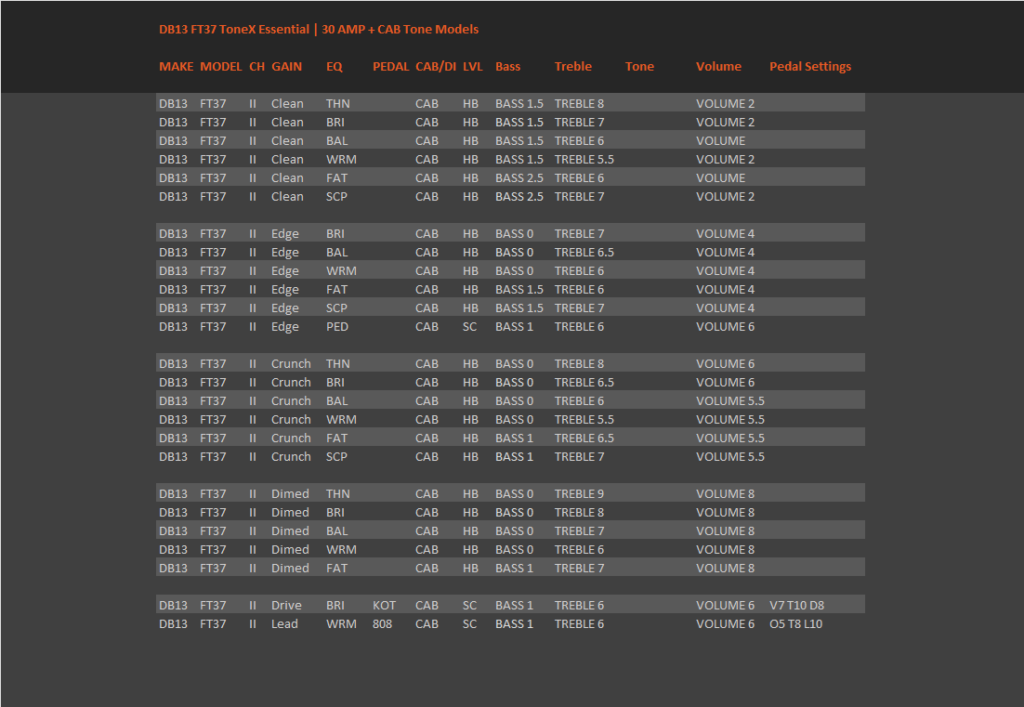
Task: Click the CAB/DI column header
Action: click(436, 67)
